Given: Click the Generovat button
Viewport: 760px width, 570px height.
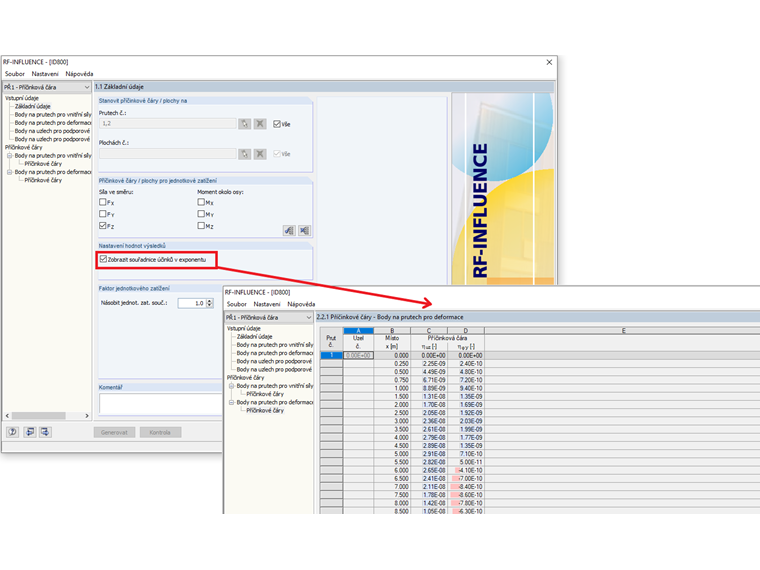Looking at the screenshot, I should click(114, 432).
